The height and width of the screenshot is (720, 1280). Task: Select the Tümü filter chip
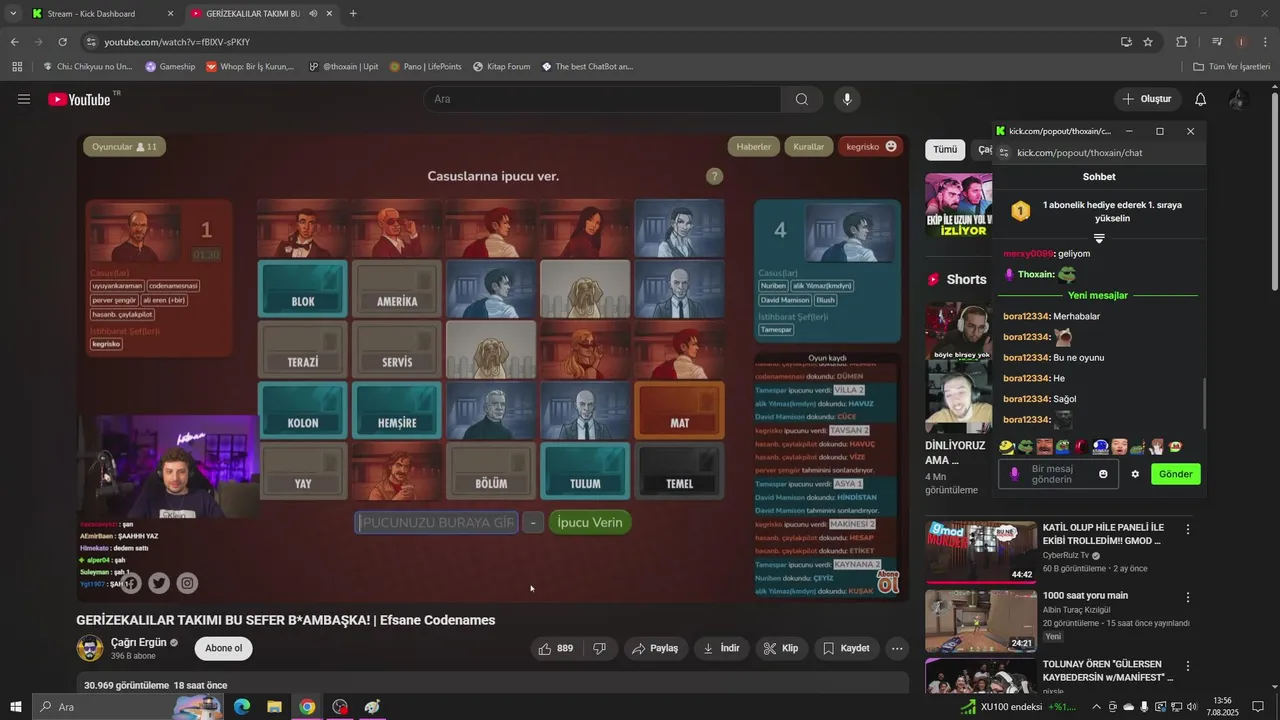[x=945, y=149]
